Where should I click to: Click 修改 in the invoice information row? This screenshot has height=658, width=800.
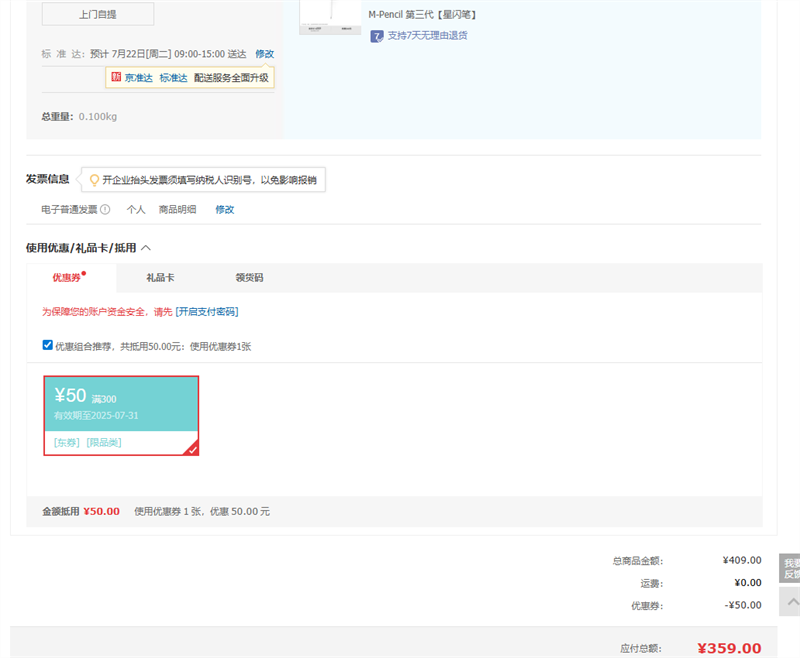224,210
